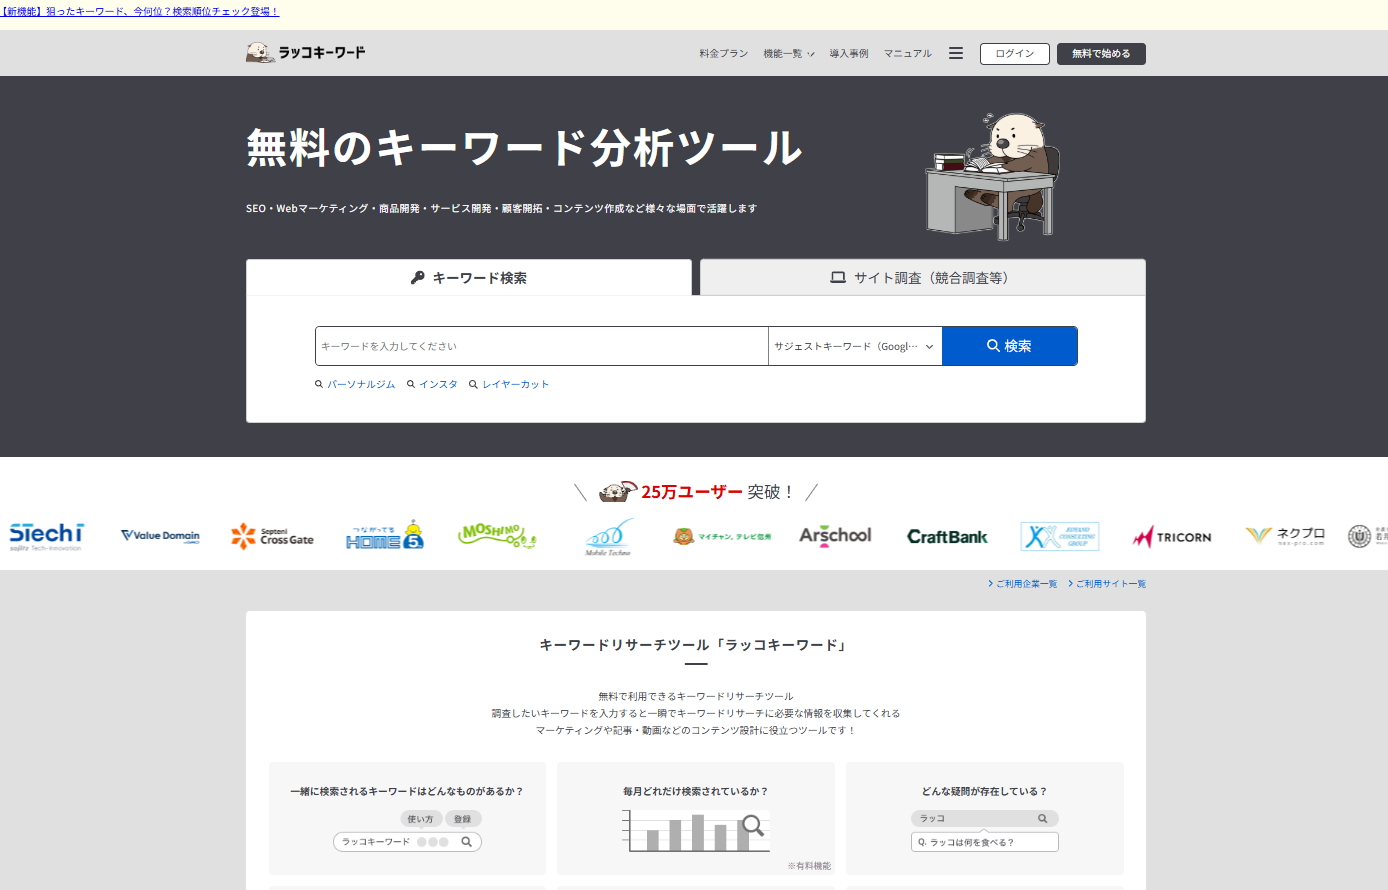
Task: Expand the 機能一覧 dropdown in the header
Action: pos(788,54)
